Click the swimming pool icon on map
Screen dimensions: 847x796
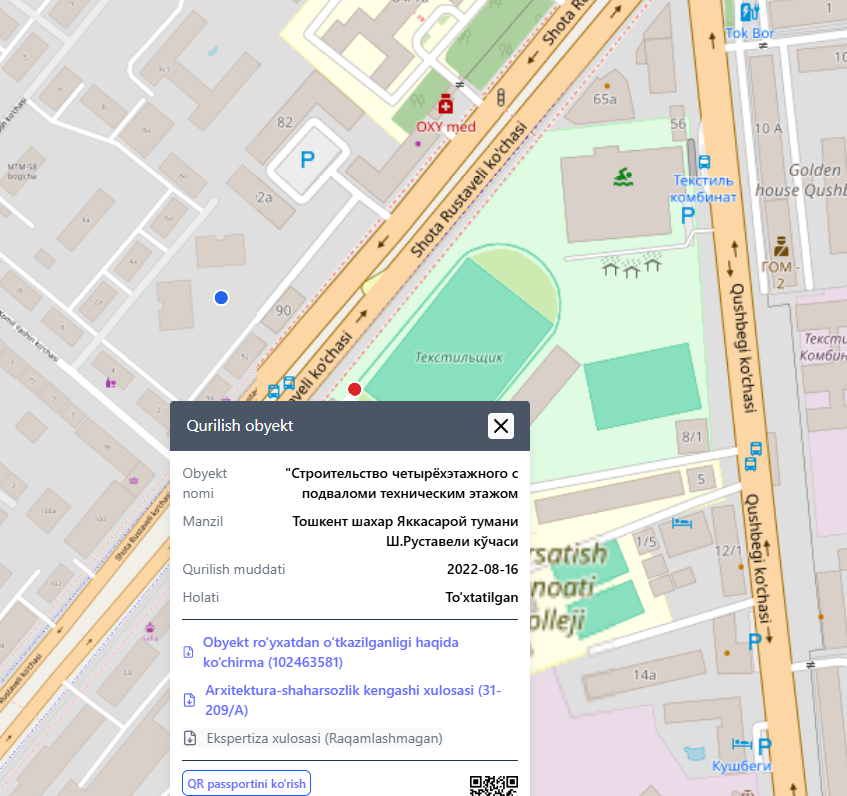click(623, 177)
